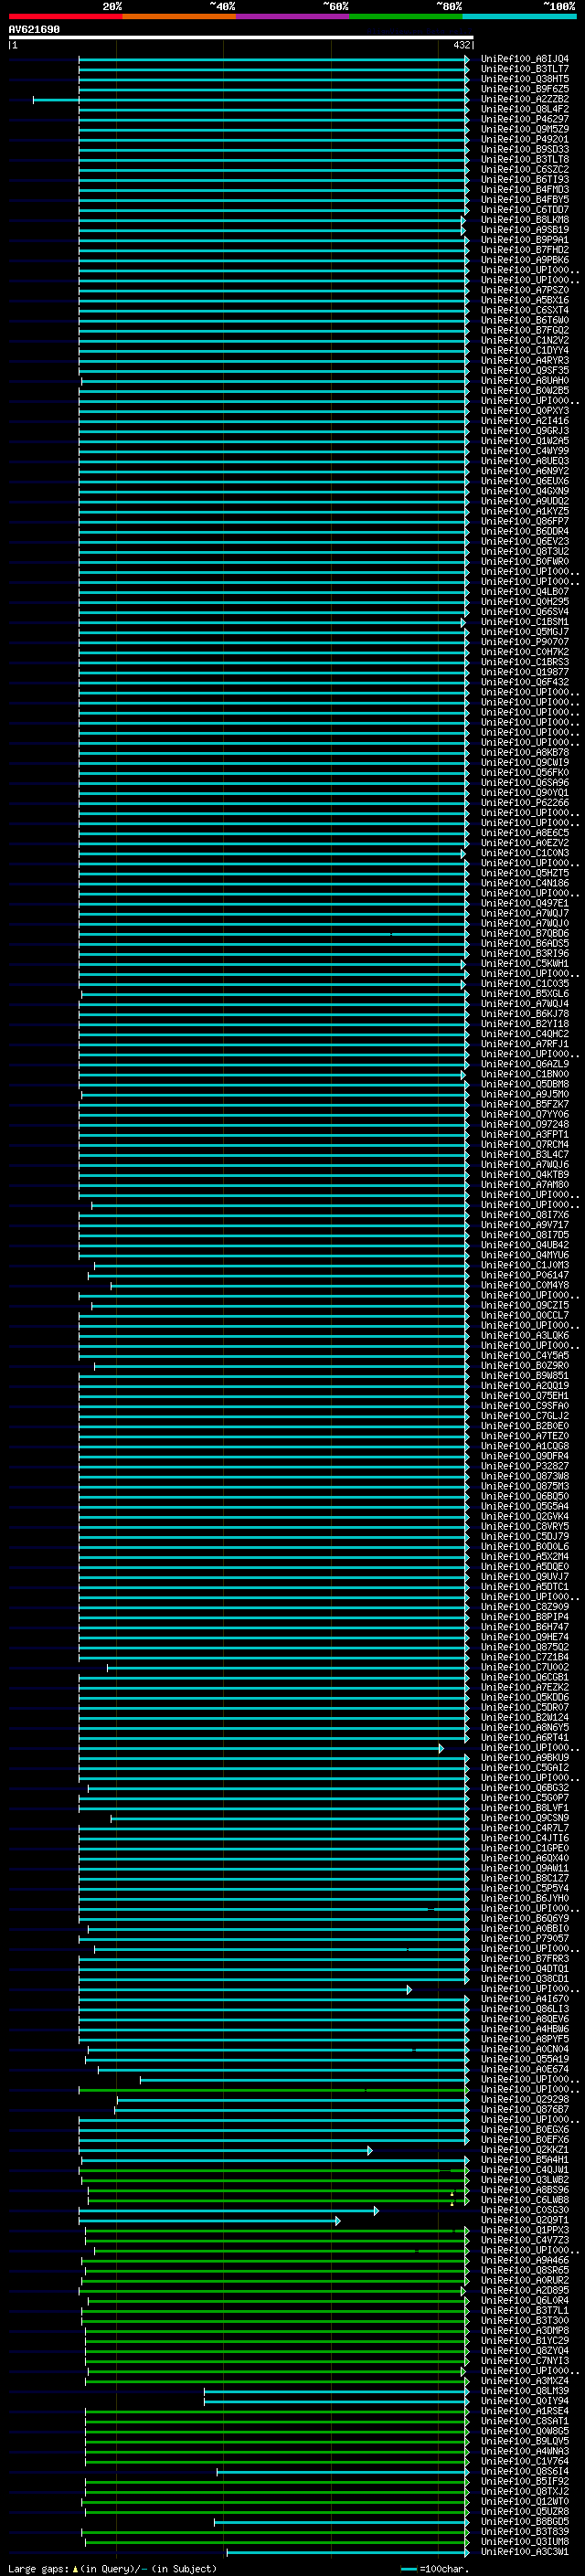Image resolution: width=585 pixels, height=2576 pixels.
Task: Select the UniRef100_Q4KTB9 label
Action: (525, 1174)
